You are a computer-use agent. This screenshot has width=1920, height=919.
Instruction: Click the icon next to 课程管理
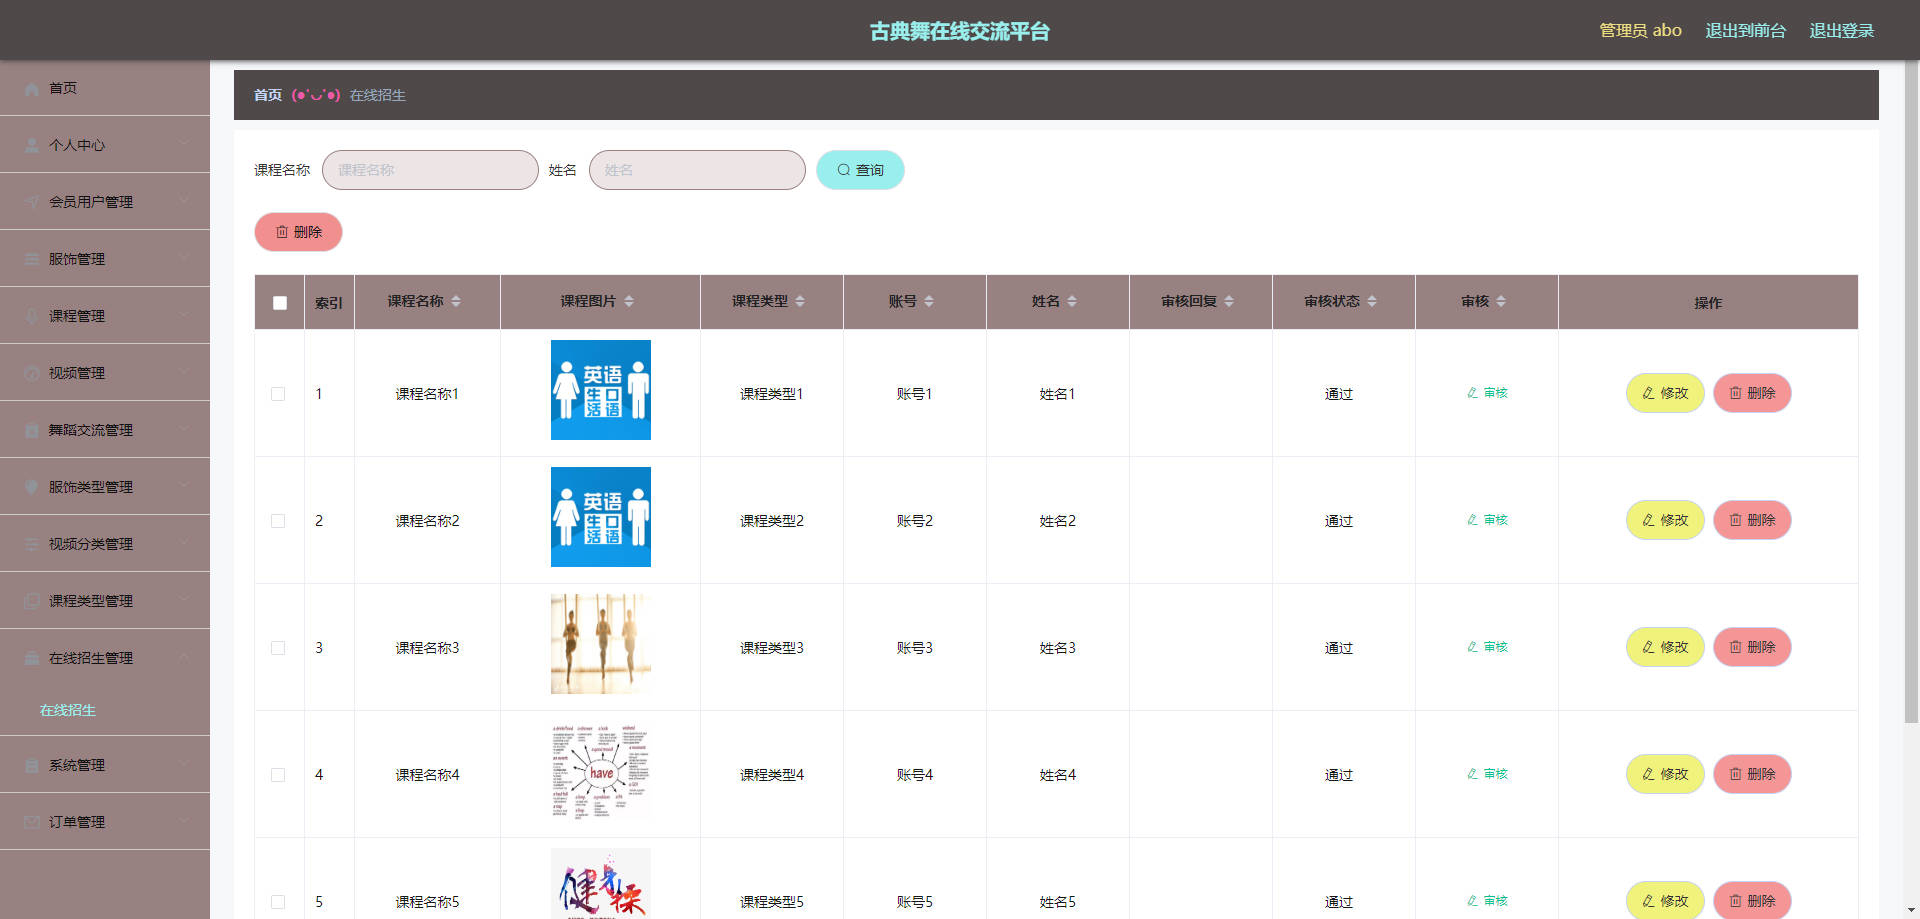coord(32,317)
